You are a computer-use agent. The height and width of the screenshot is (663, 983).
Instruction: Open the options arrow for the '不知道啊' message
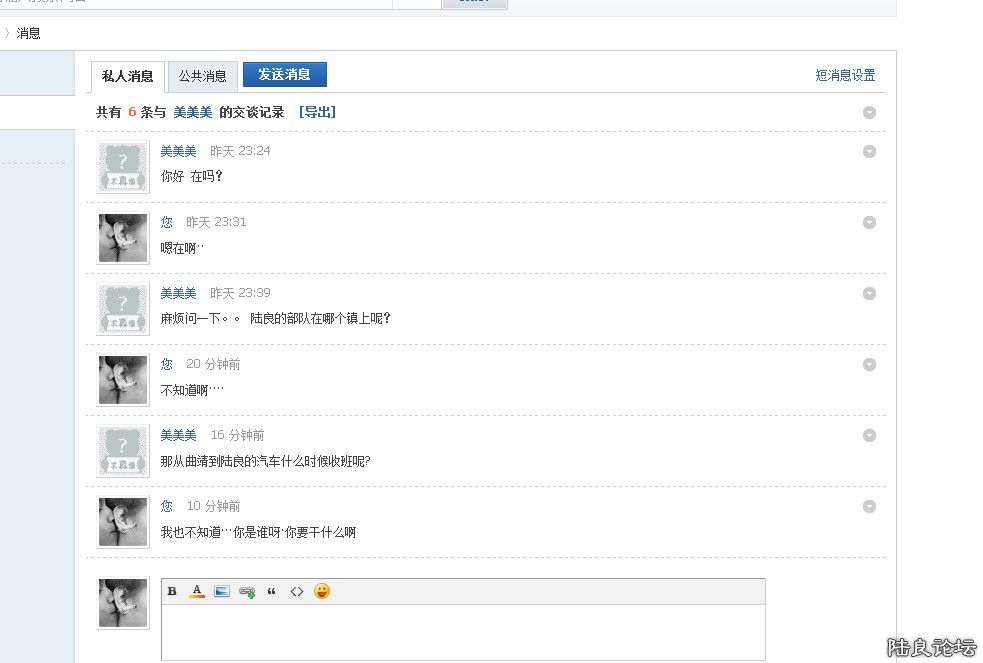tap(869, 364)
